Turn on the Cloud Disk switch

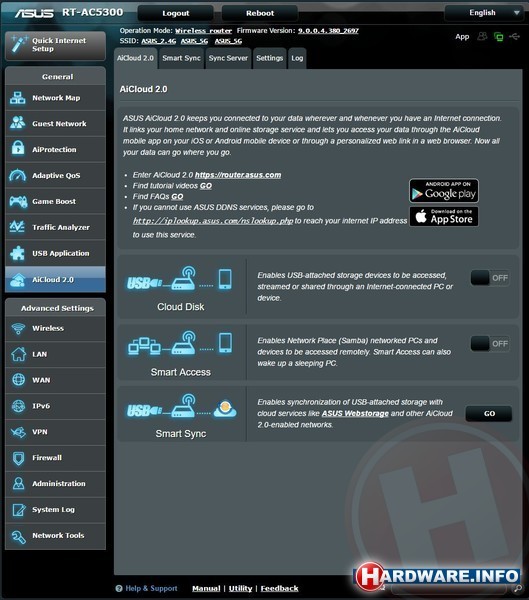click(490, 278)
